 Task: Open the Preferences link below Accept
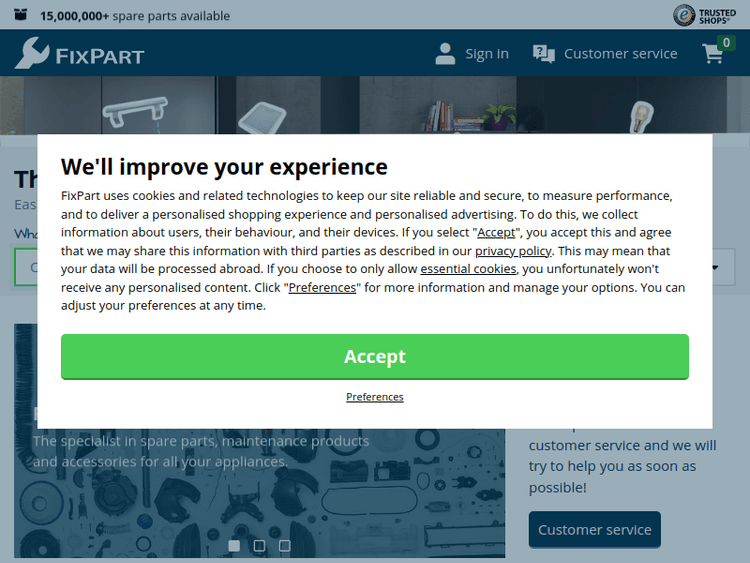point(375,397)
